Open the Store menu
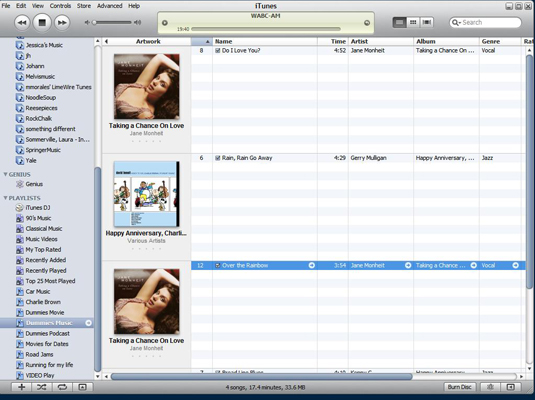 [84, 6]
